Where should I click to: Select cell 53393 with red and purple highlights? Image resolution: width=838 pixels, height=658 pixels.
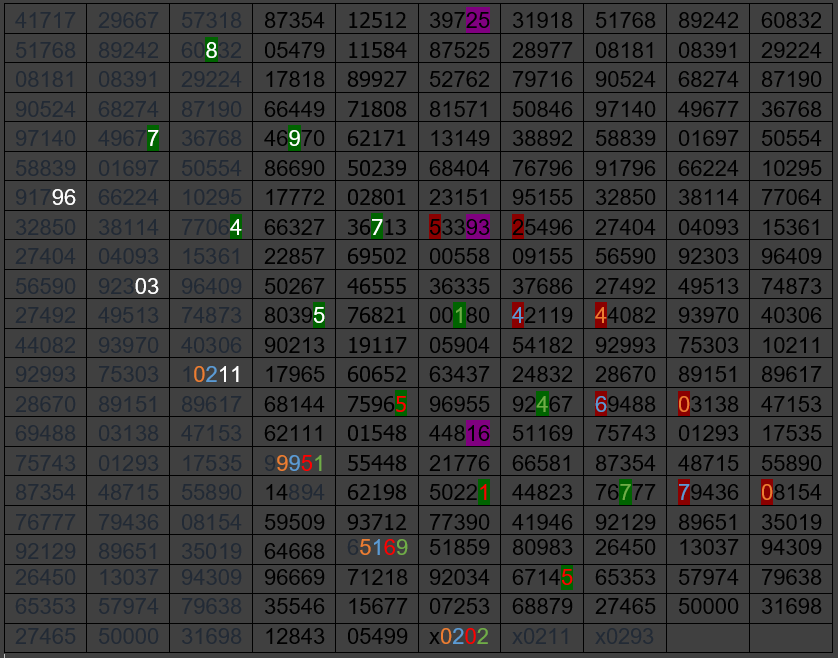(x=458, y=228)
